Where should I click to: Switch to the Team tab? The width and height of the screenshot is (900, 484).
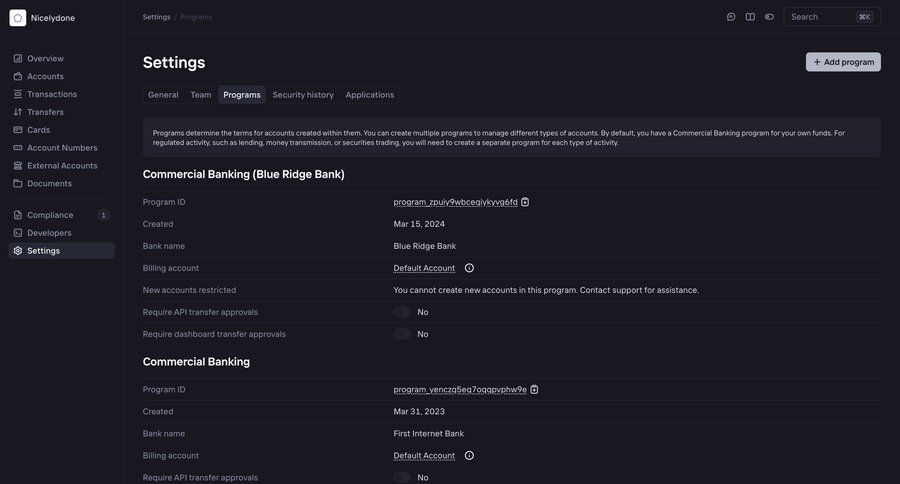201,95
